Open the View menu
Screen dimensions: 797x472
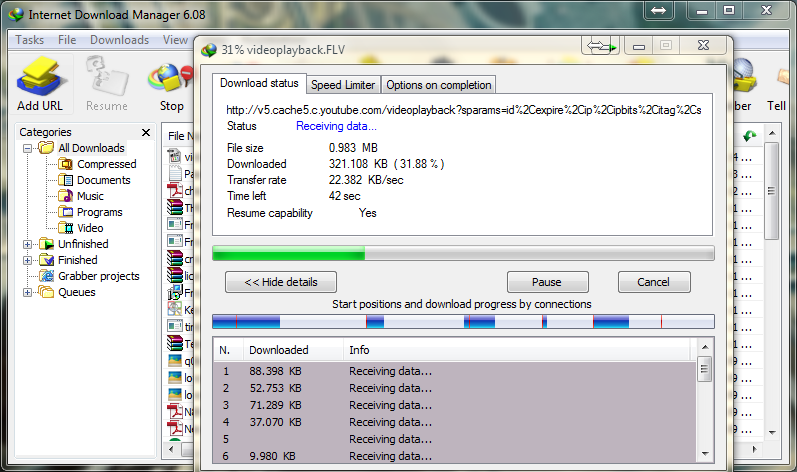tap(175, 40)
